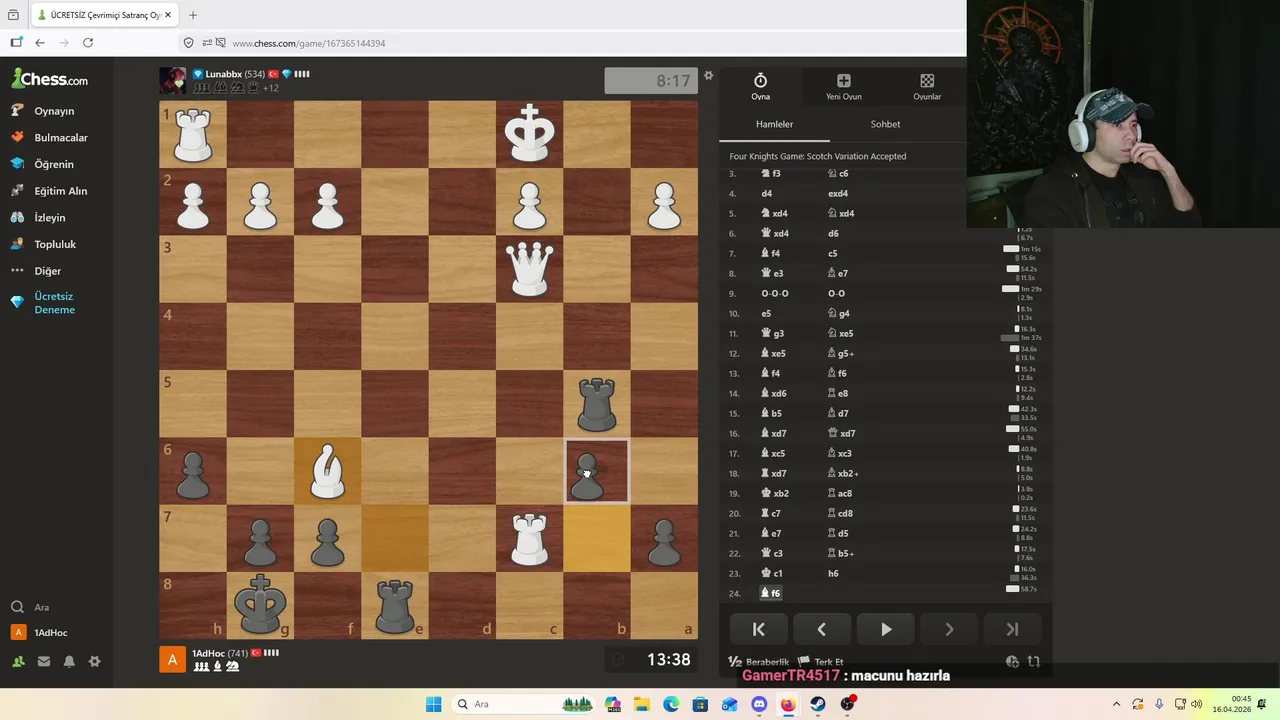Click the black king on g8

pyautogui.click(x=260, y=606)
